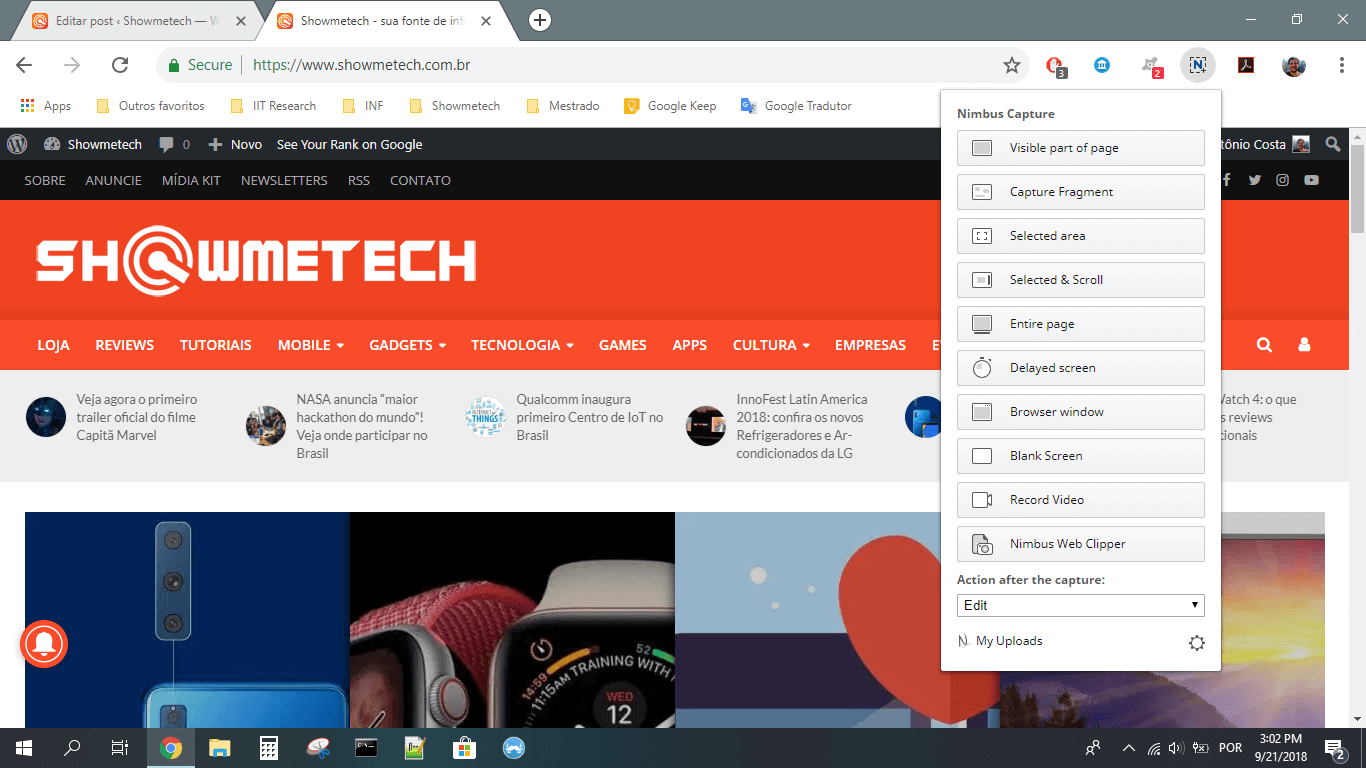
Task: Go back with the browser back arrow
Action: click(x=24, y=65)
